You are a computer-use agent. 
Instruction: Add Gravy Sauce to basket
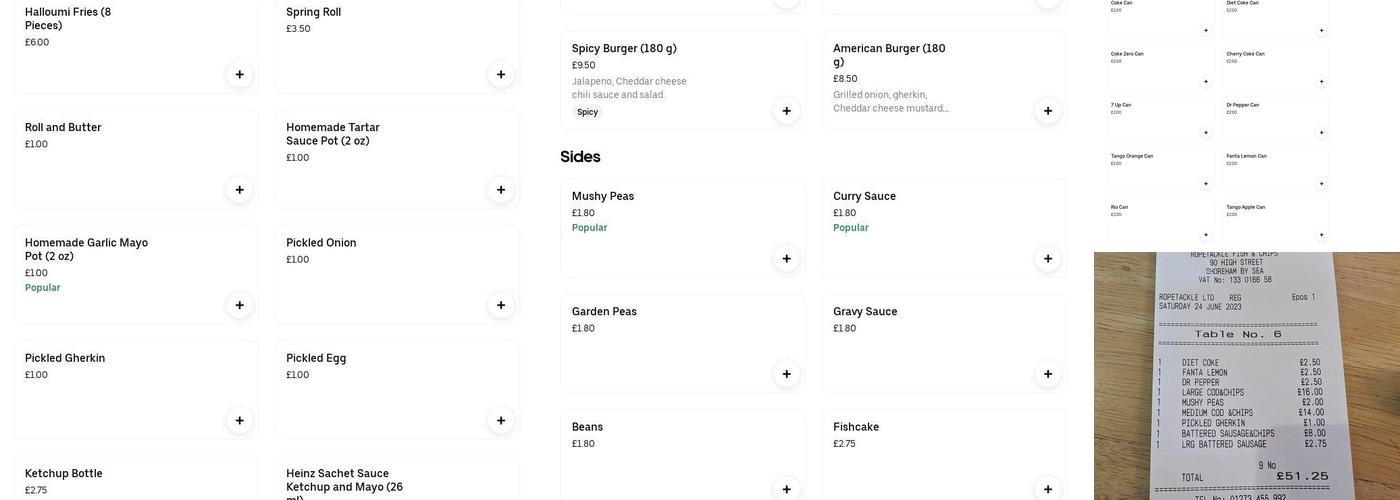1048,374
